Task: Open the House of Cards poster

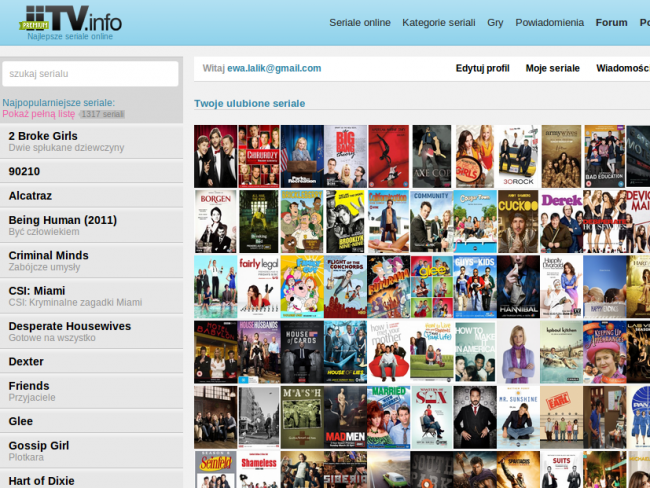Action: [x=302, y=352]
